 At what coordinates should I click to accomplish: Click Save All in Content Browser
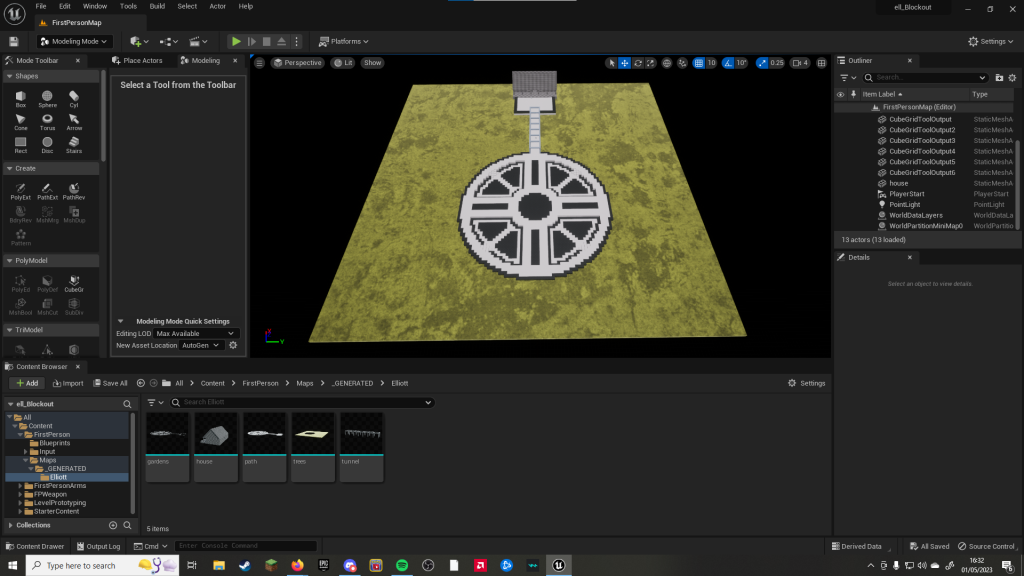pyautogui.click(x=110, y=383)
